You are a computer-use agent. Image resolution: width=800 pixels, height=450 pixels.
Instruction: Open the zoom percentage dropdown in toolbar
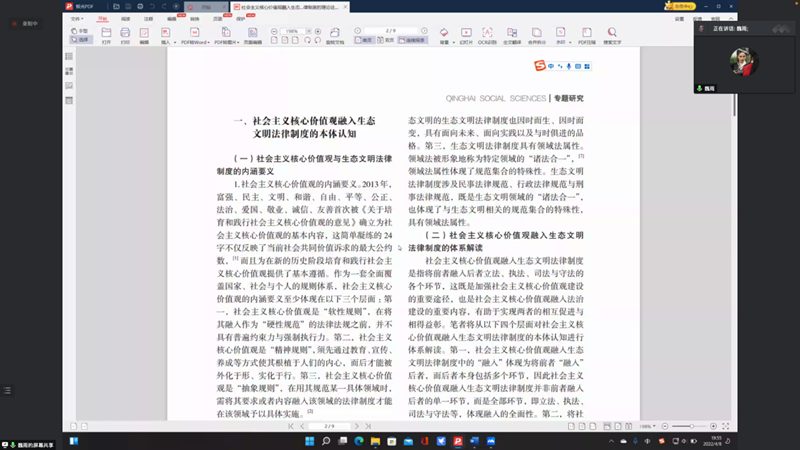pyautogui.click(x=294, y=31)
